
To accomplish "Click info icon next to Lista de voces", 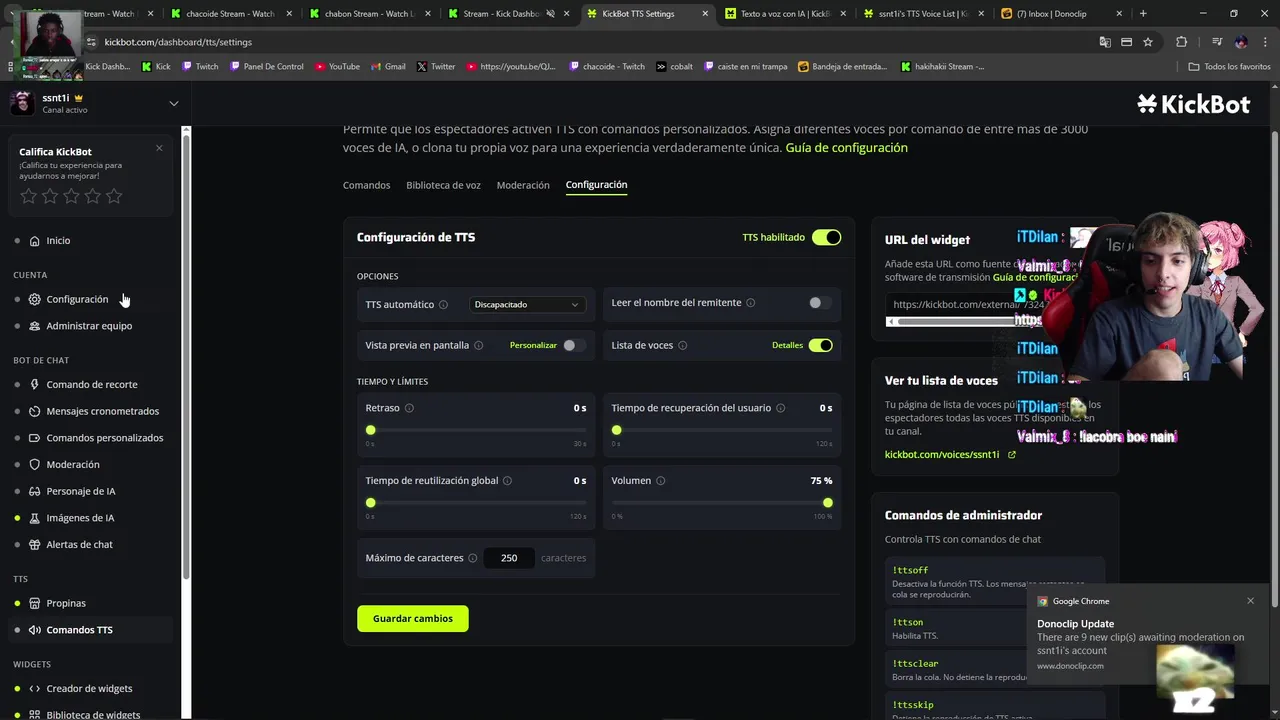I will [682, 346].
